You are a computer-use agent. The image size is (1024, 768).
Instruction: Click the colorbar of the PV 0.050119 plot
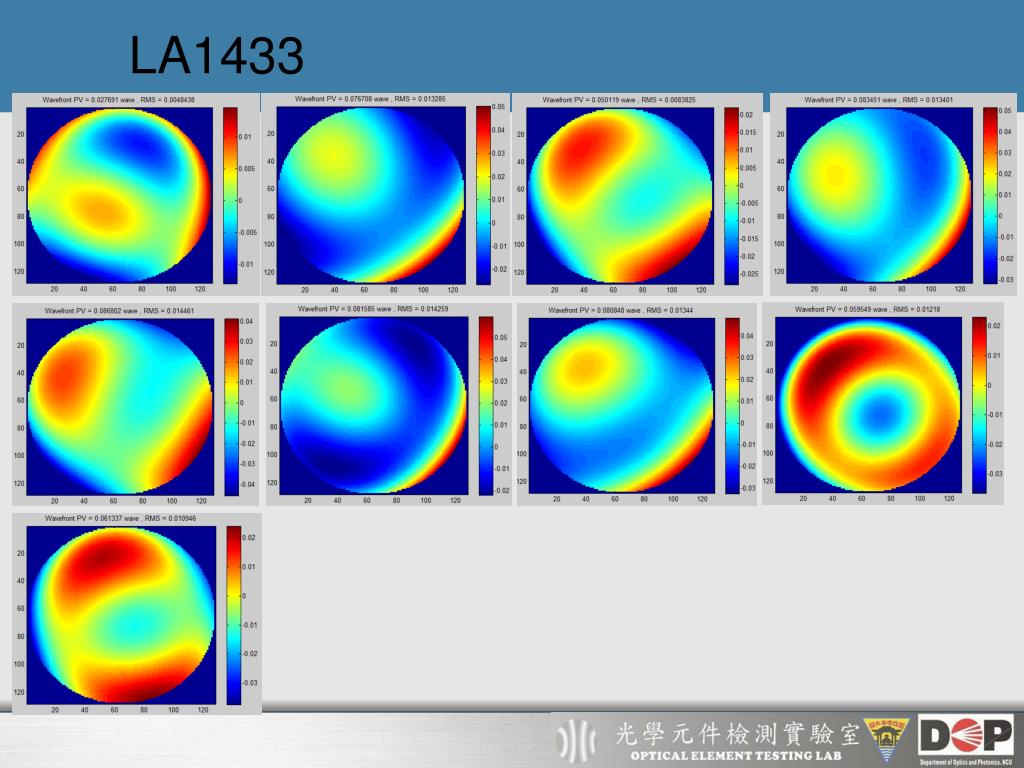(x=731, y=195)
